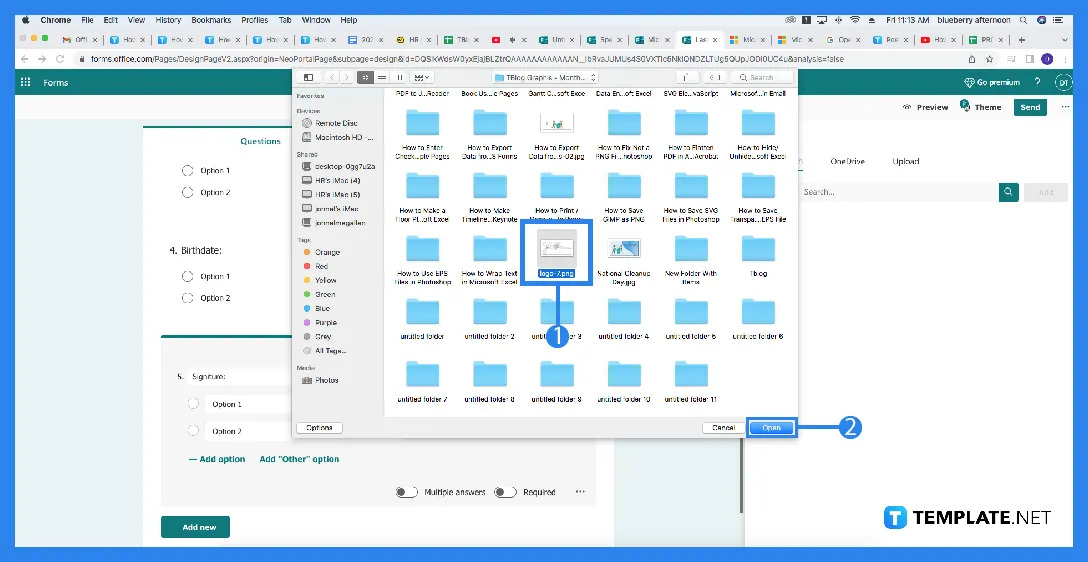Image resolution: width=1088 pixels, height=562 pixels.
Task: Open the Forms app launcher grid
Action: click(25, 82)
